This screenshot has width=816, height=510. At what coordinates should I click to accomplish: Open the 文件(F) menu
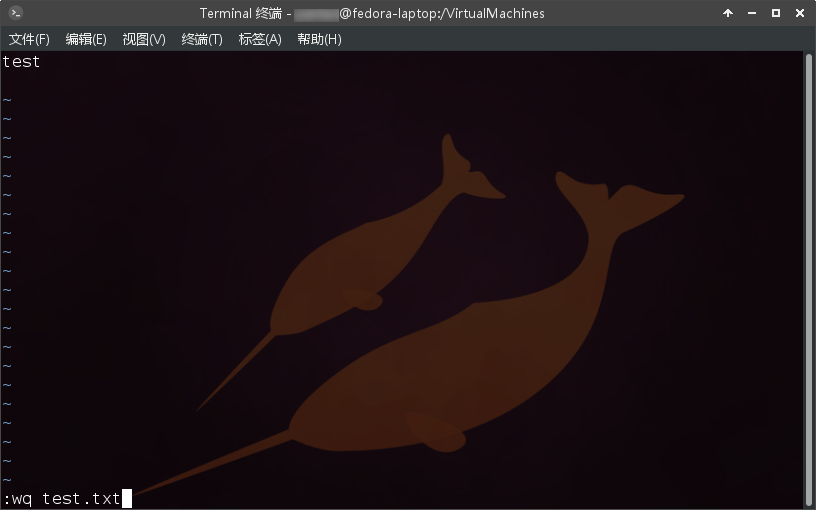pyautogui.click(x=29, y=39)
